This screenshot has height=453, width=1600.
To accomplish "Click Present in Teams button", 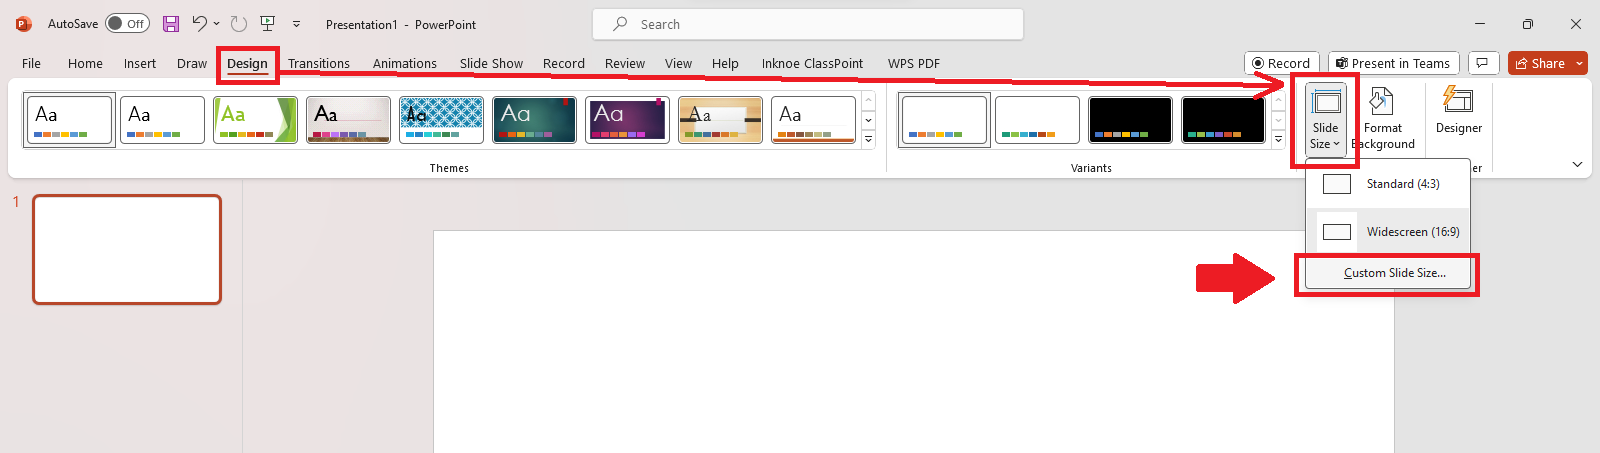I will click(1394, 63).
